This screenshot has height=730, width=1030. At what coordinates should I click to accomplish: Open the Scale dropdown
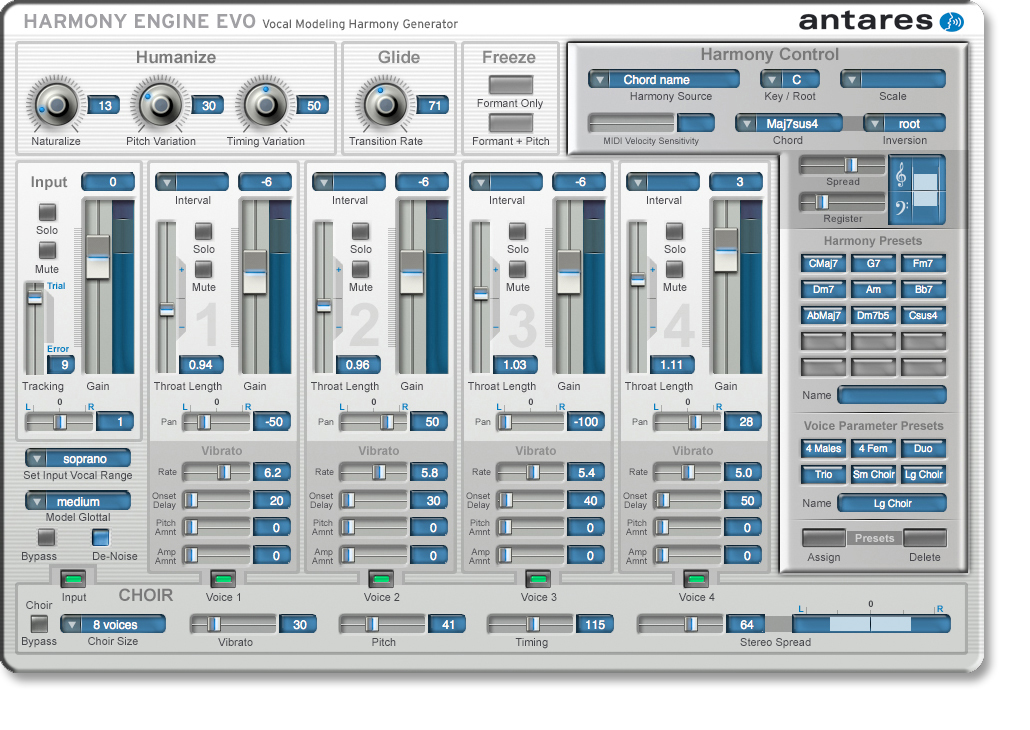click(x=893, y=80)
